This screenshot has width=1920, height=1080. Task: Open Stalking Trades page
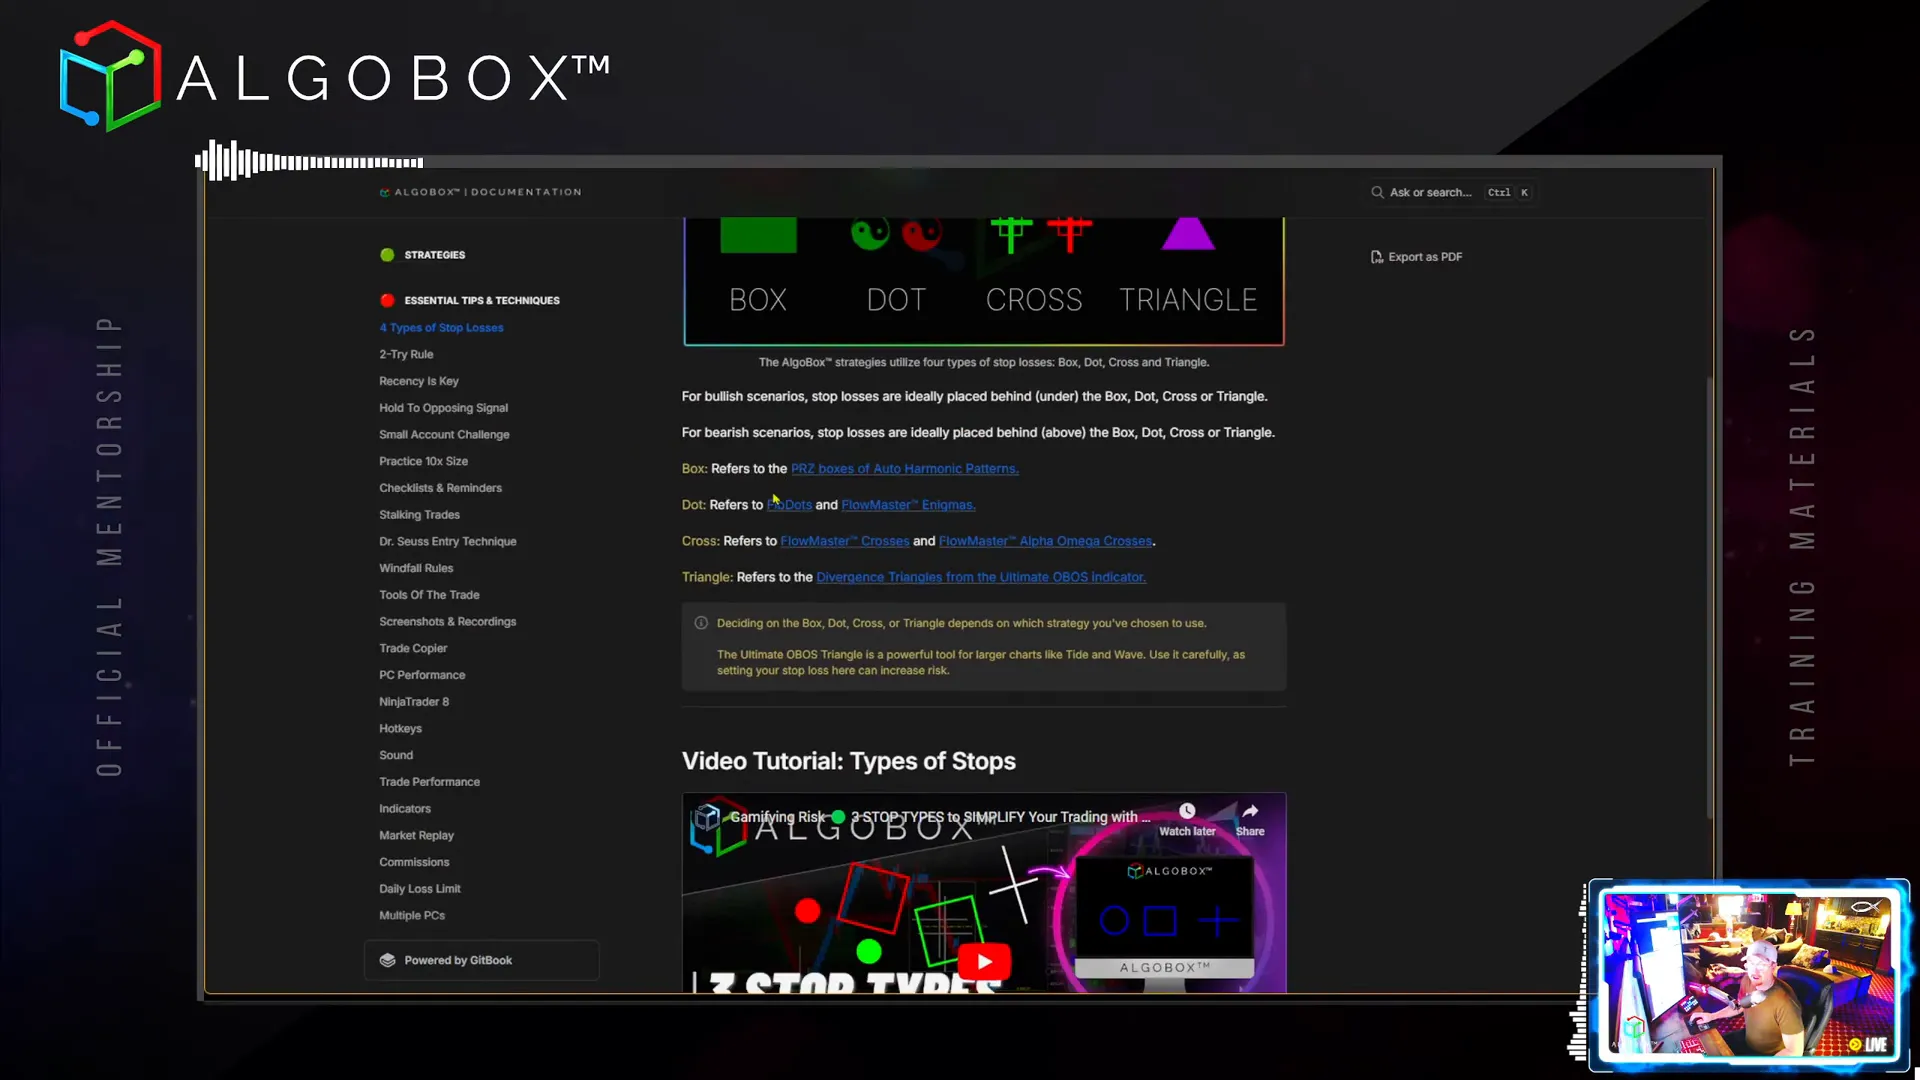(x=419, y=515)
